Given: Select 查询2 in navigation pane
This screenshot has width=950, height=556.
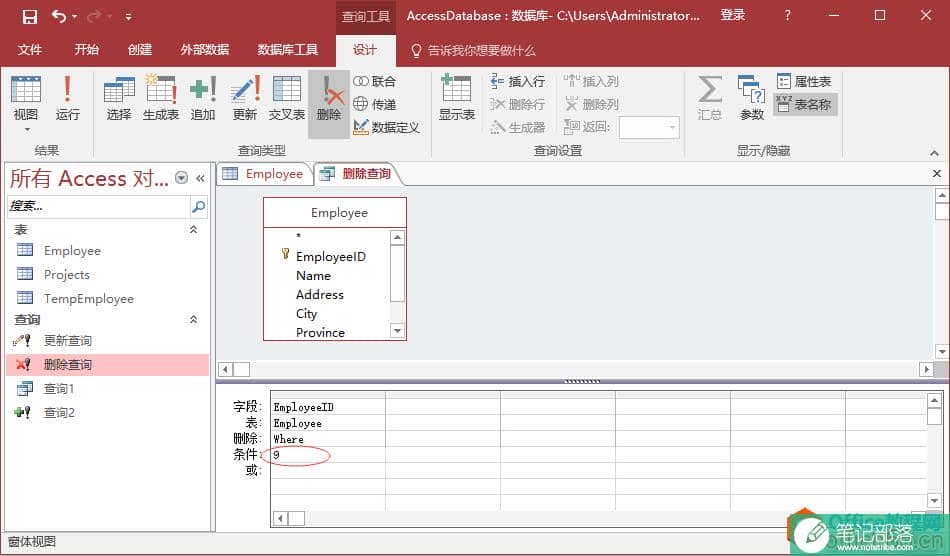Looking at the screenshot, I should pyautogui.click(x=107, y=412).
